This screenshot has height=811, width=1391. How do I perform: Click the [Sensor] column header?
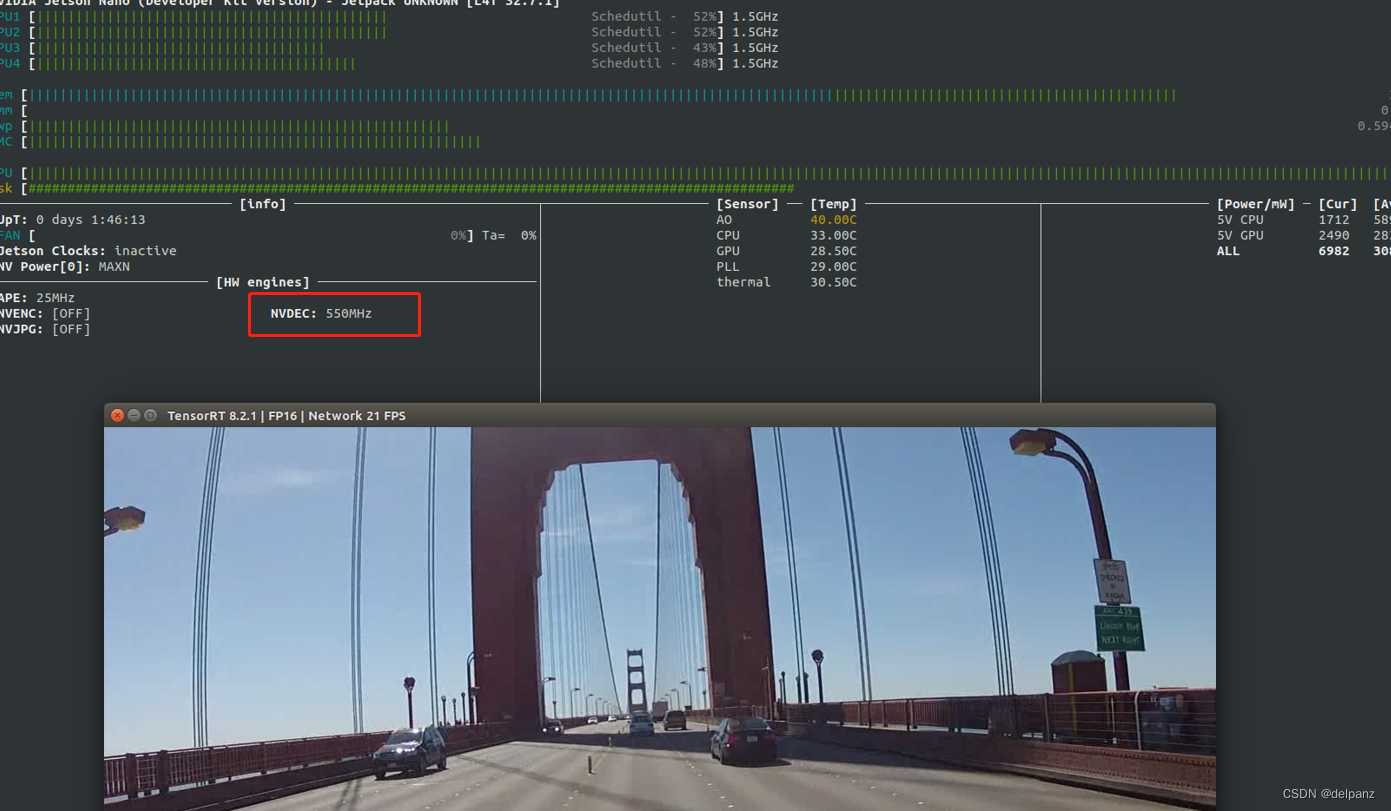(747, 204)
